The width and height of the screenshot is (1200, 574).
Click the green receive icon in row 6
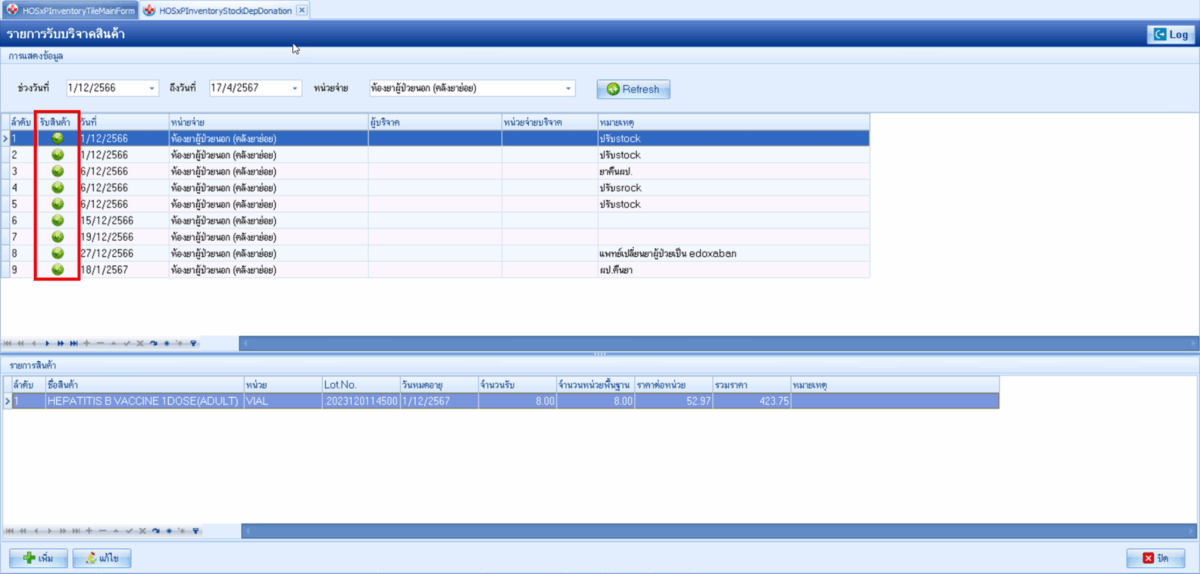[58, 220]
